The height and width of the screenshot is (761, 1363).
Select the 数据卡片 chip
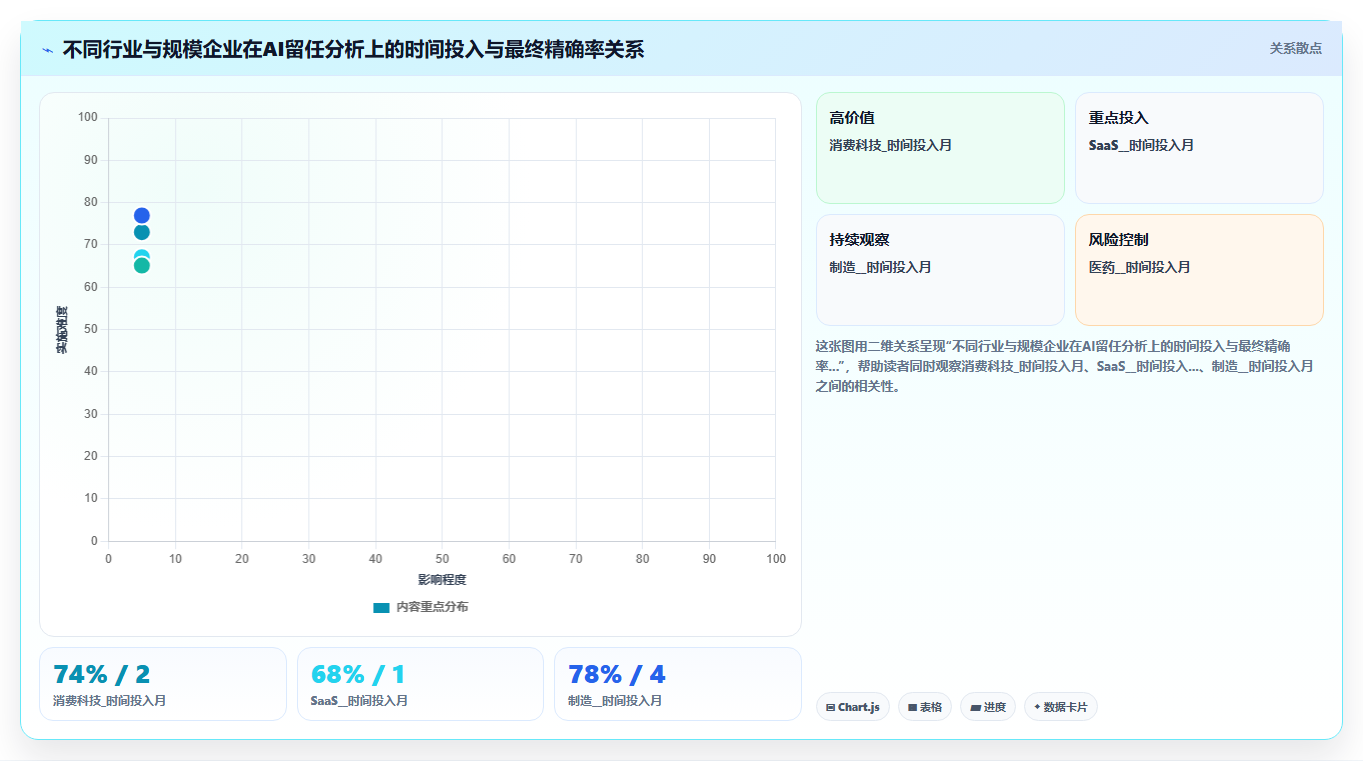click(1061, 707)
